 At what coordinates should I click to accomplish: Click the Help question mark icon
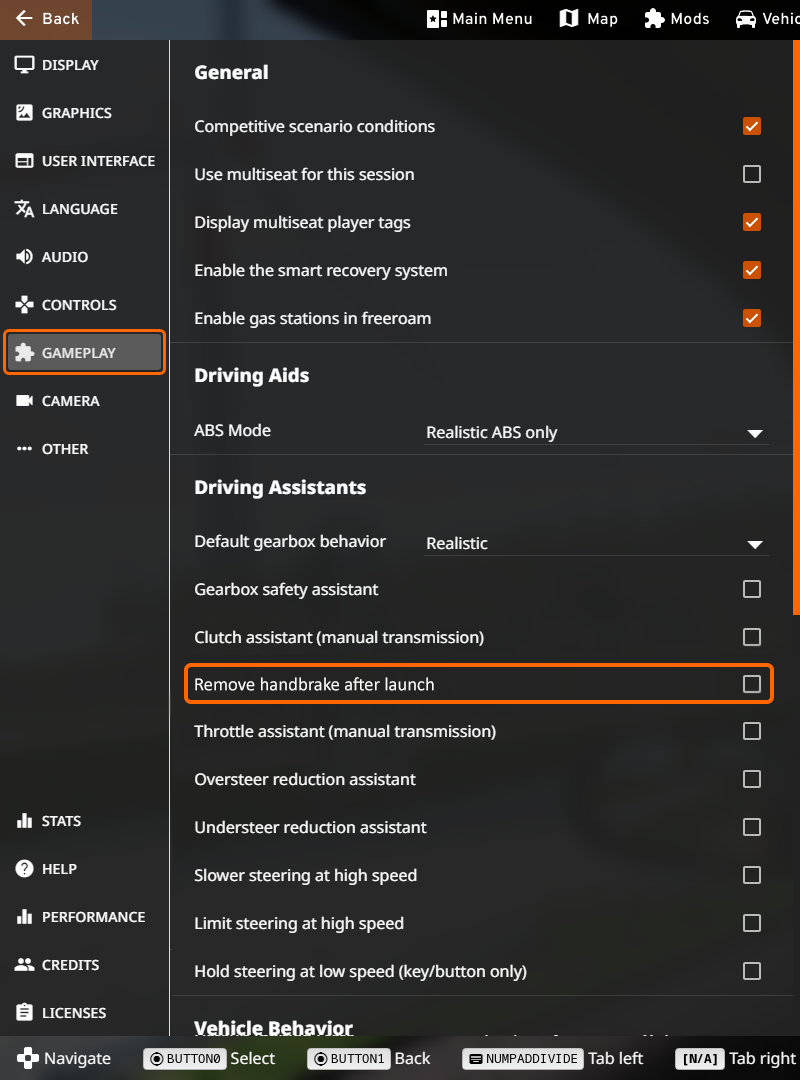pyautogui.click(x=25, y=869)
